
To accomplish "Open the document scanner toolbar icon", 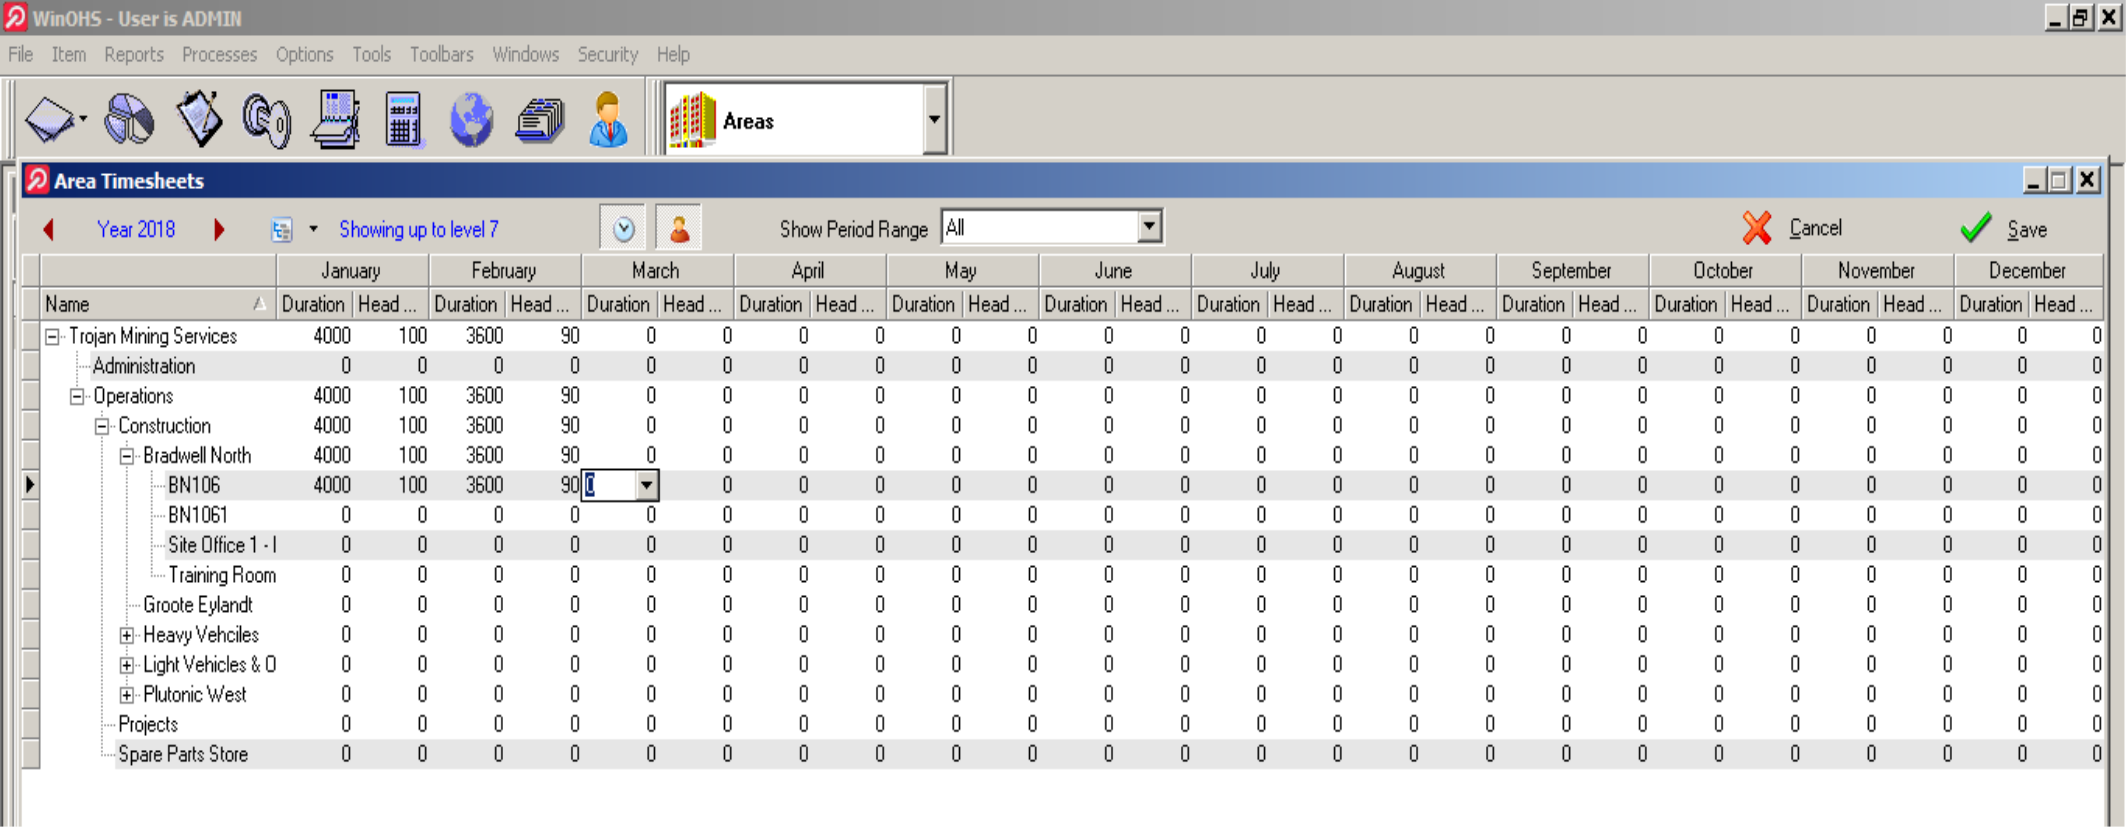I will pos(335,119).
